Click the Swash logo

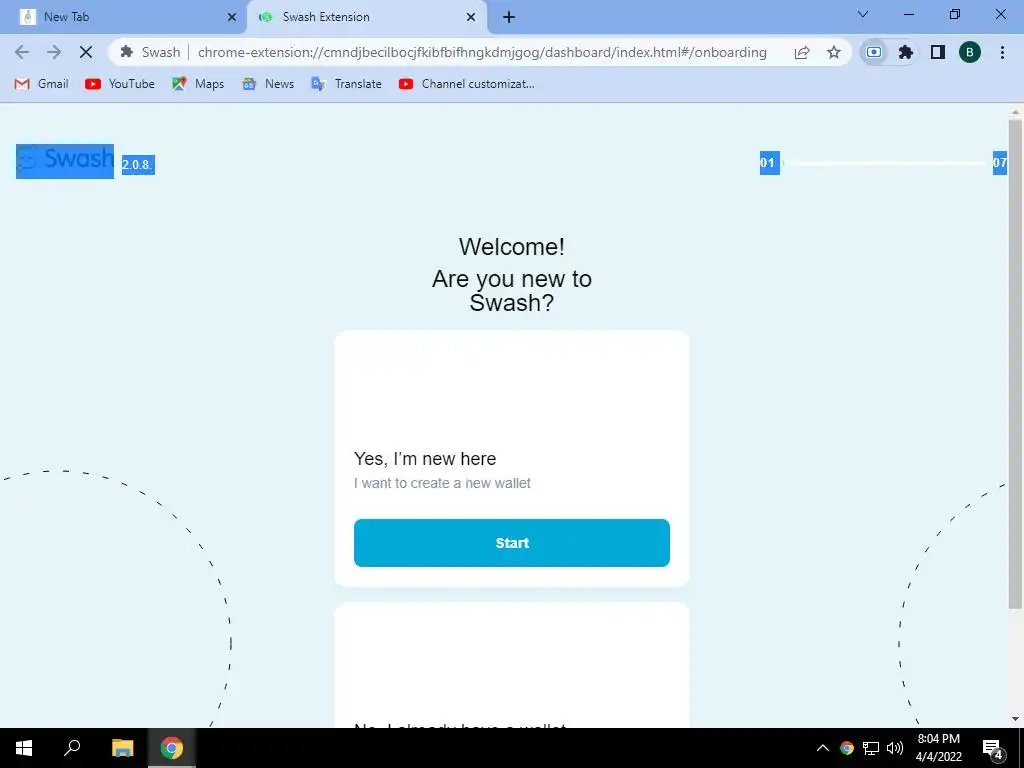(x=65, y=161)
